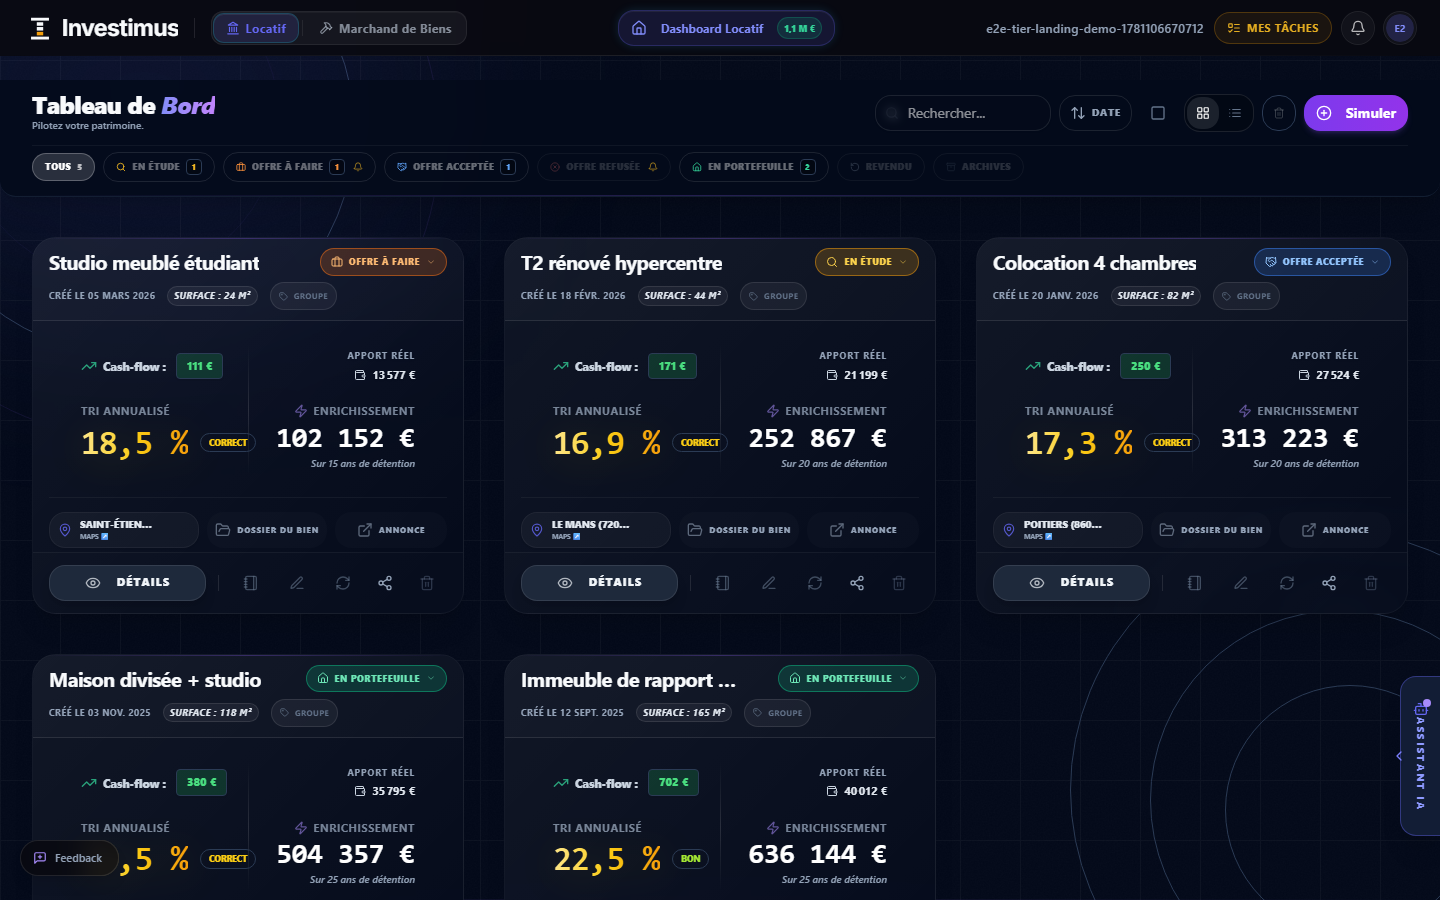Image resolution: width=1440 pixels, height=900 pixels.
Task: Click the Investimus logo
Action: [104, 28]
